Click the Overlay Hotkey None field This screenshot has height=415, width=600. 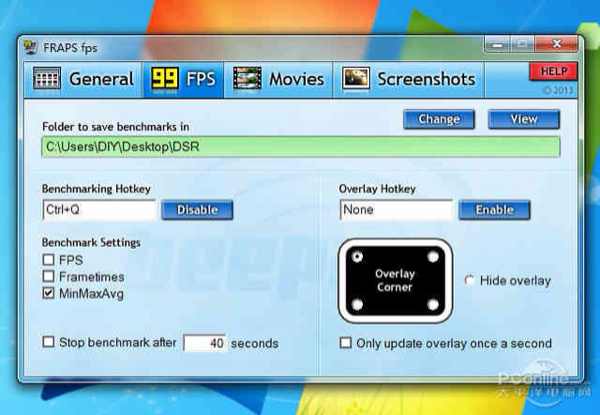[396, 210]
